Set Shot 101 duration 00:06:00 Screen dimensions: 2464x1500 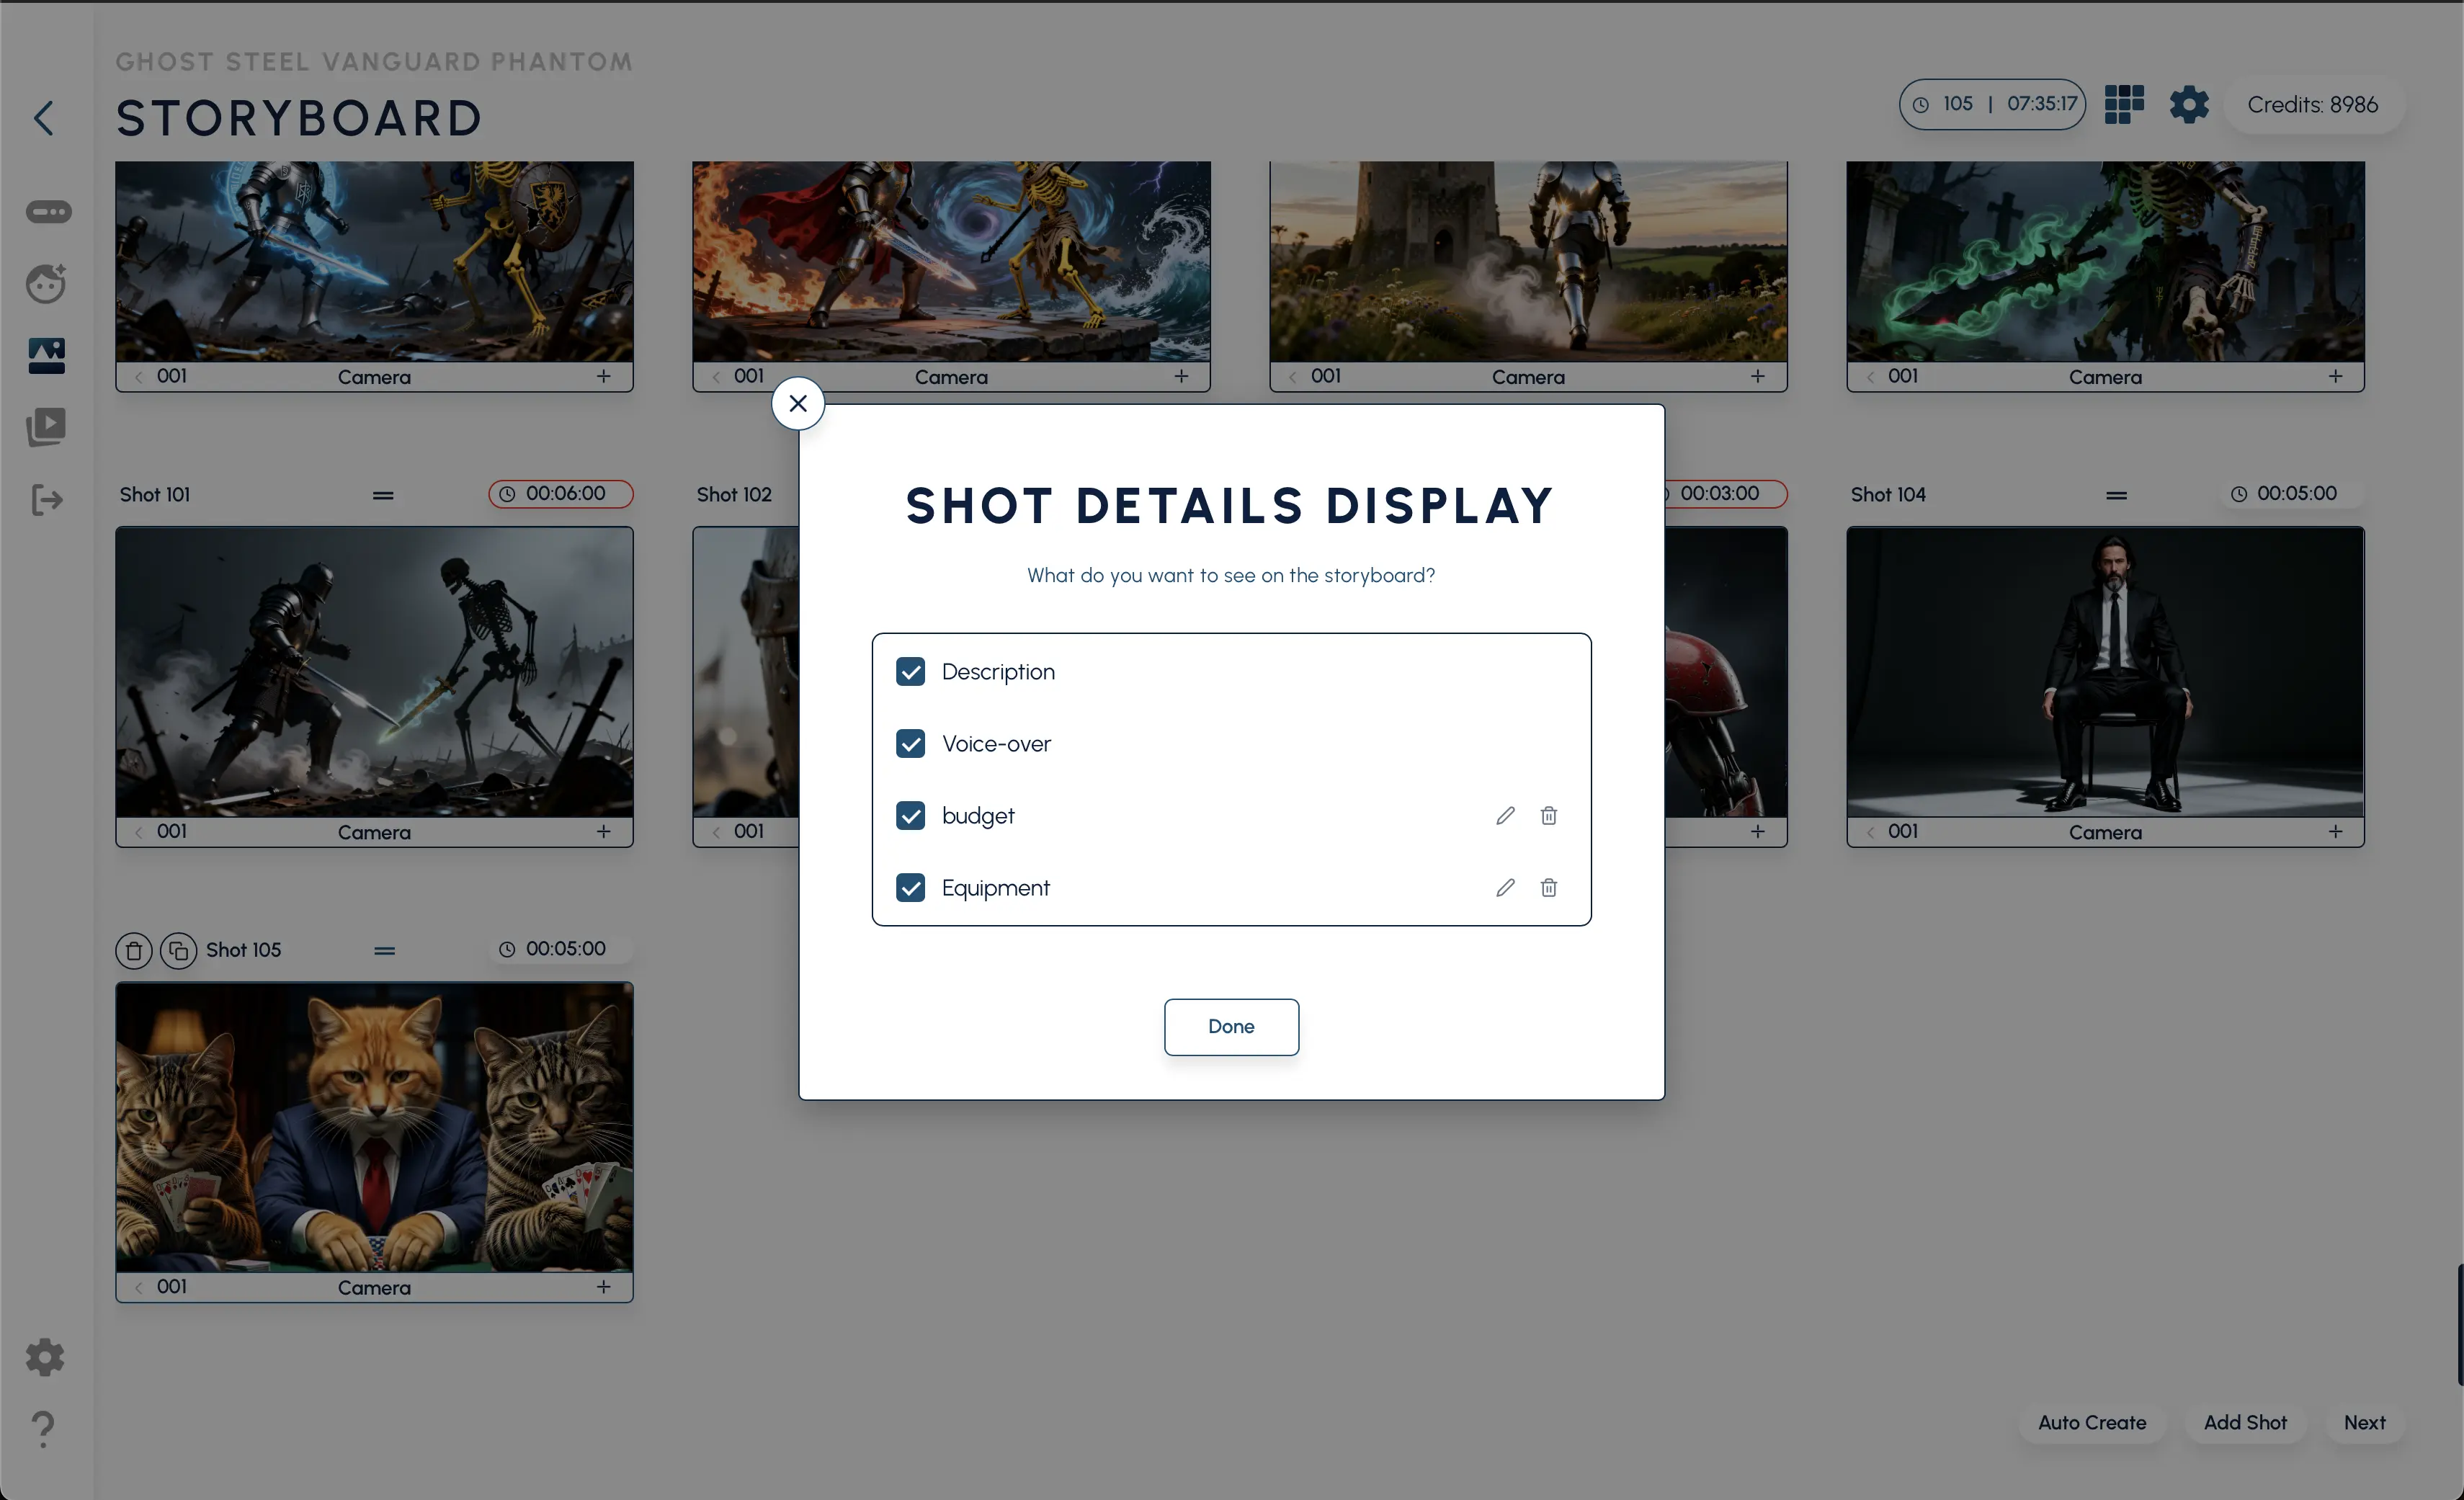coord(561,494)
